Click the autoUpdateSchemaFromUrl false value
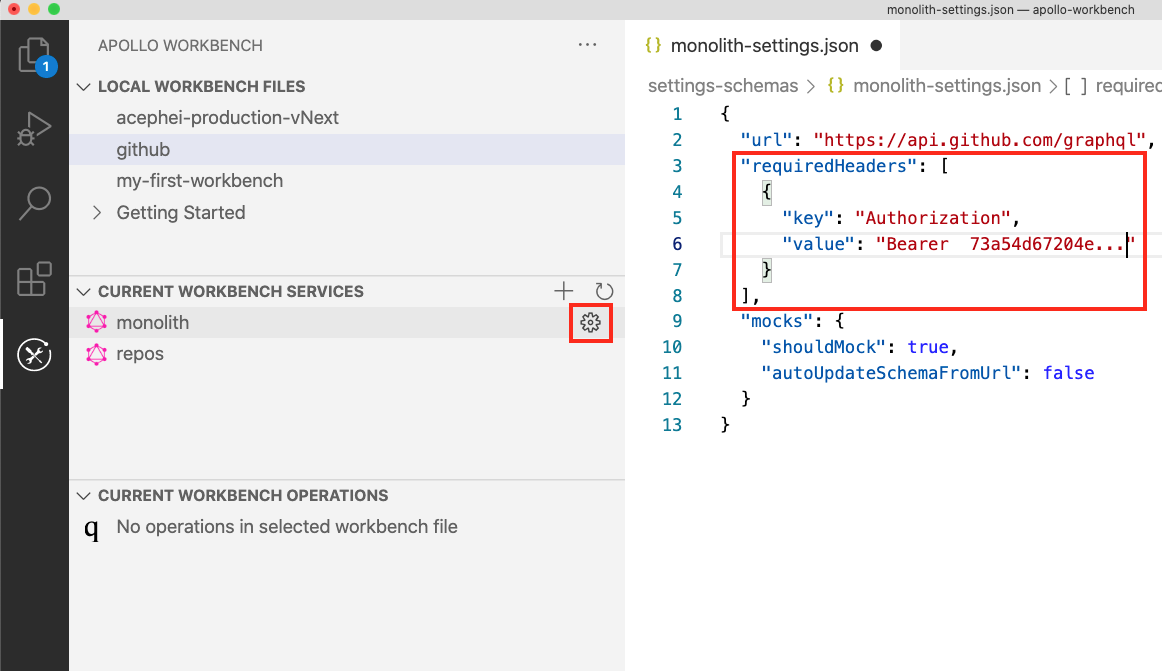1162x671 pixels. point(1069,373)
